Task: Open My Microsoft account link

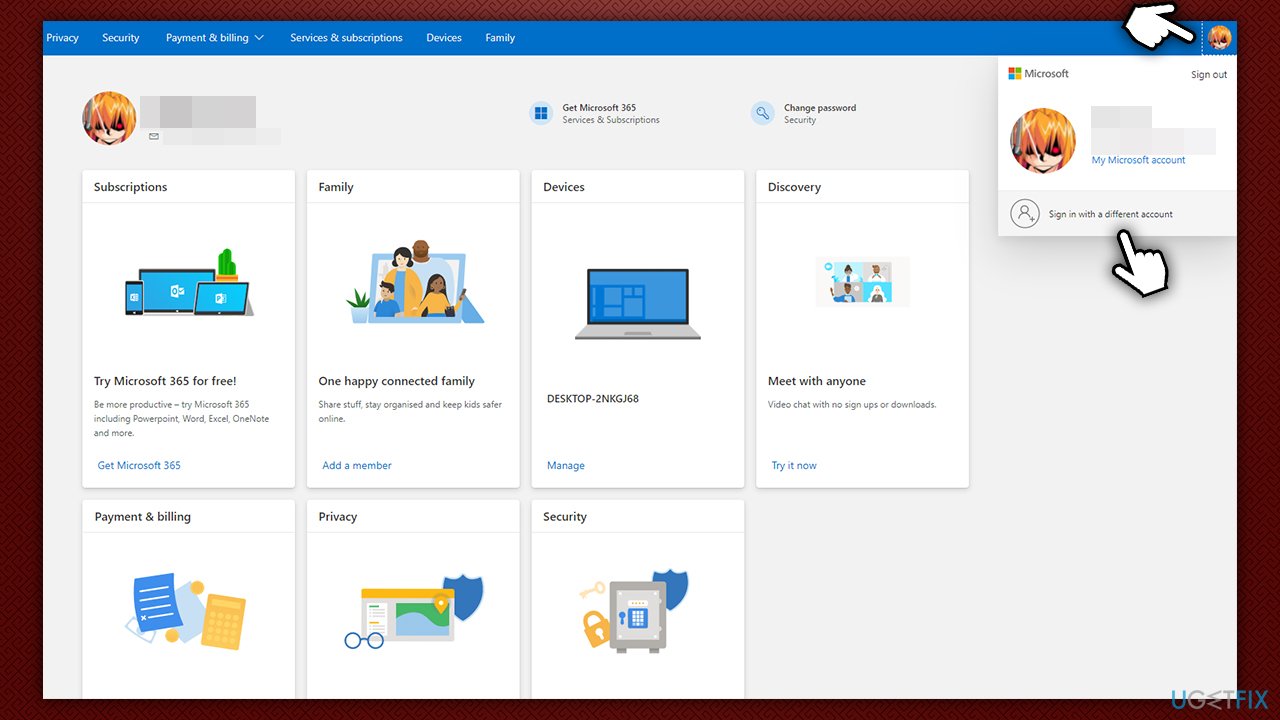Action: [x=1138, y=160]
